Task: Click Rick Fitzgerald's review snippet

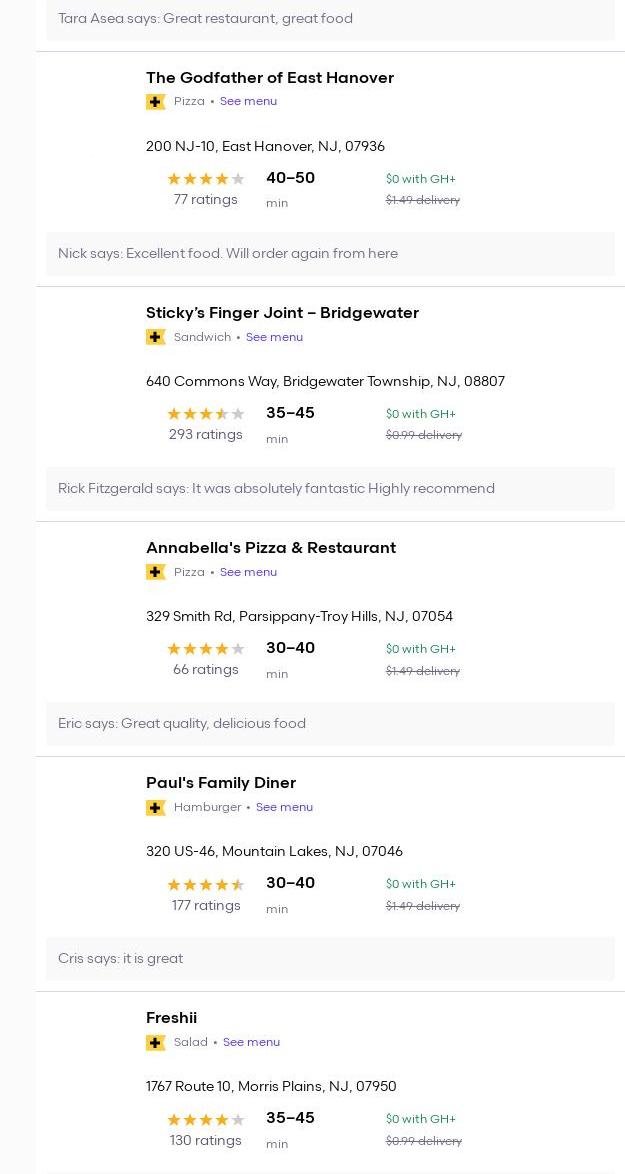Action: click(276, 489)
